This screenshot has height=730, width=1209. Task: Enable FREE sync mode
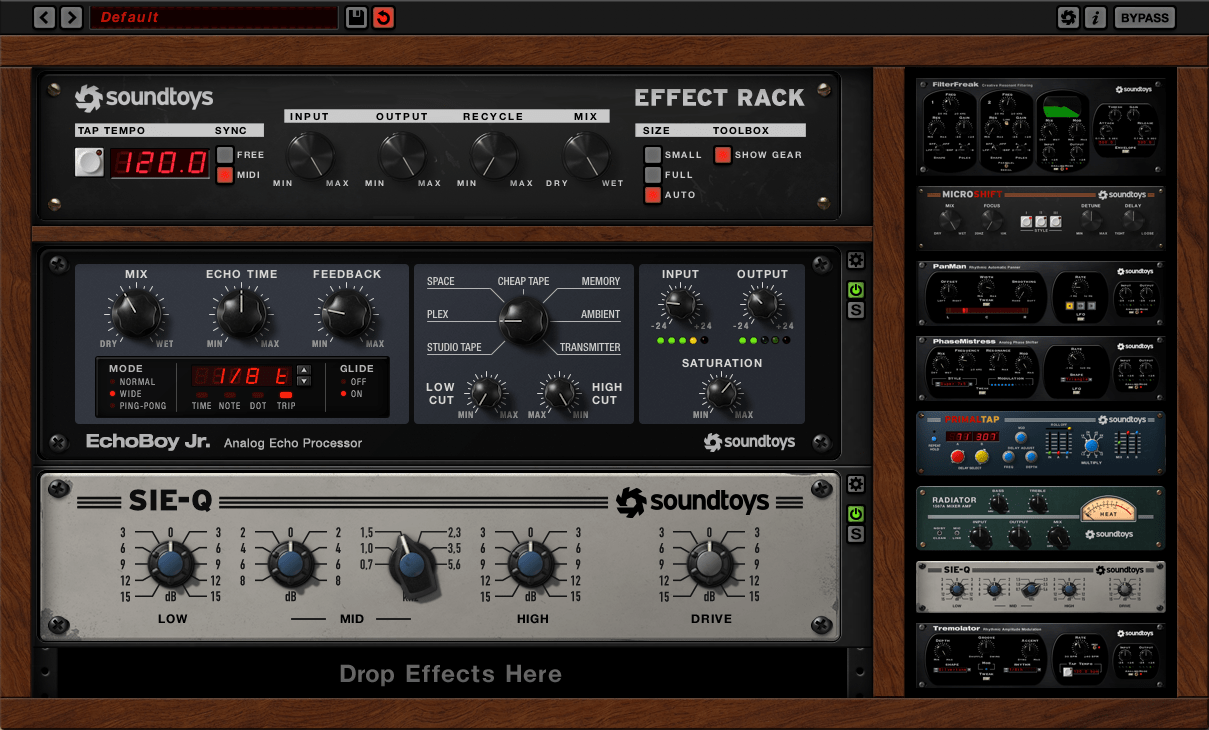coord(225,155)
